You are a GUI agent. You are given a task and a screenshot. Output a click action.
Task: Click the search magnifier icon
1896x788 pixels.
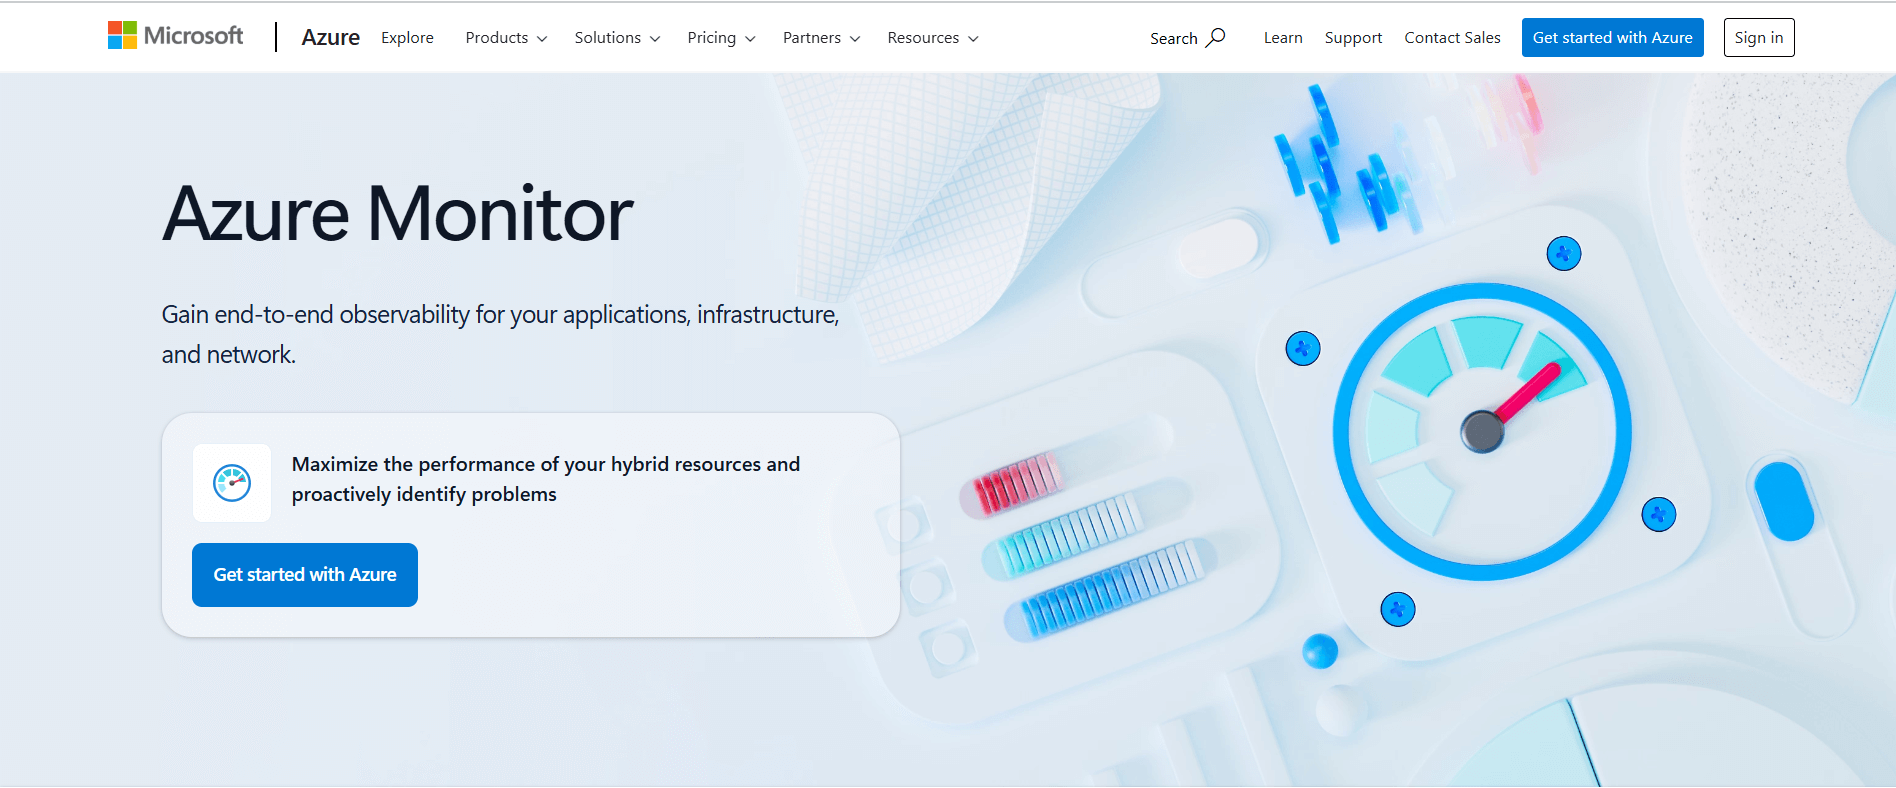[1215, 38]
